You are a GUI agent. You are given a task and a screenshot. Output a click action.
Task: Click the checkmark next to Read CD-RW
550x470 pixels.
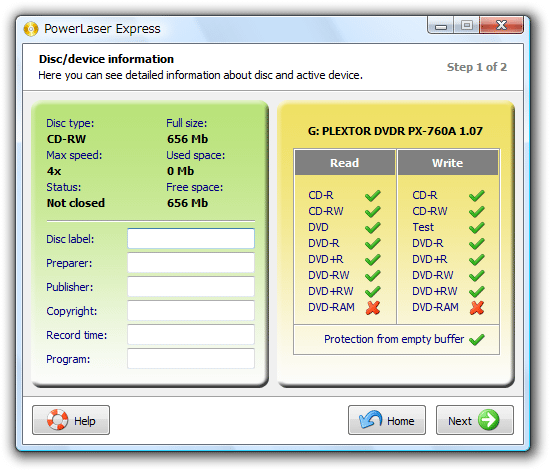point(373,212)
